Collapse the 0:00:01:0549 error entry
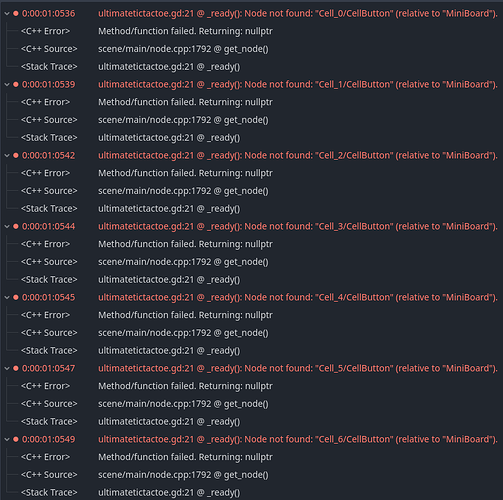The height and width of the screenshot is (500, 503). pos(7,440)
